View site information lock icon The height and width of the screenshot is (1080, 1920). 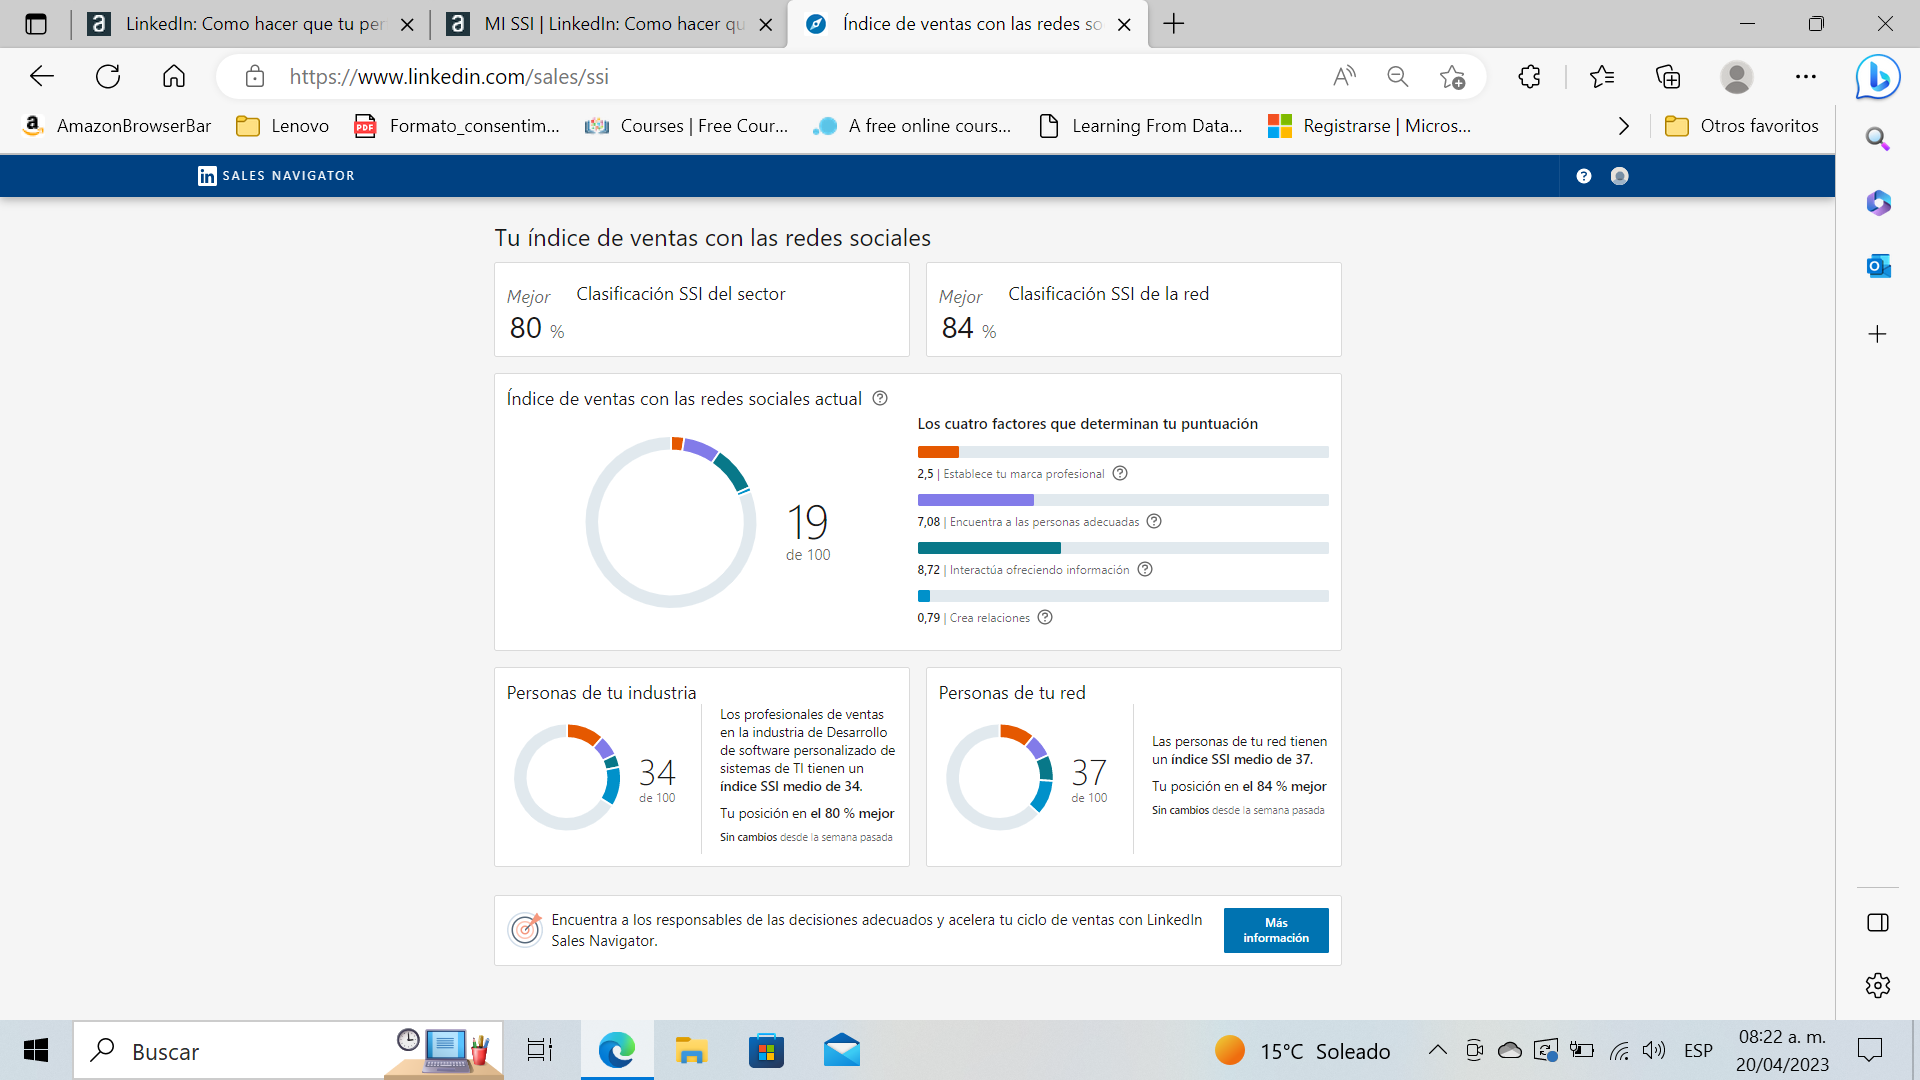255,76
